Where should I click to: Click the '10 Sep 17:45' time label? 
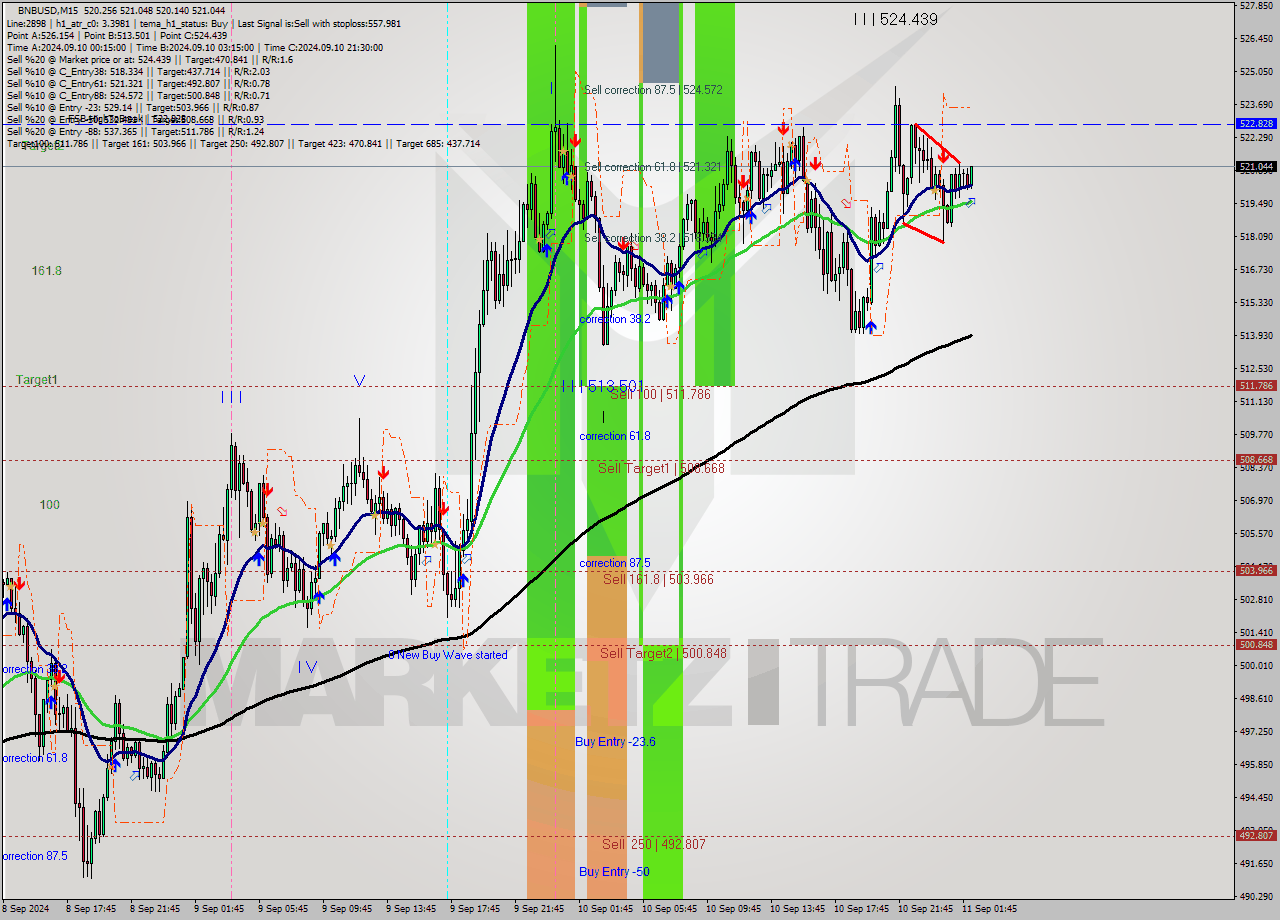[861, 909]
